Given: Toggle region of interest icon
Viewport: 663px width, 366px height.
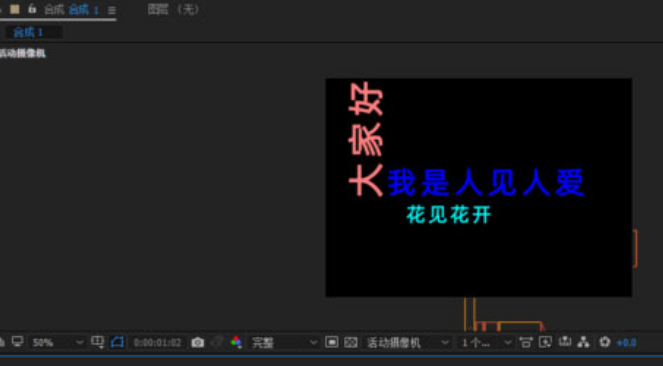Looking at the screenshot, I should coord(332,342).
